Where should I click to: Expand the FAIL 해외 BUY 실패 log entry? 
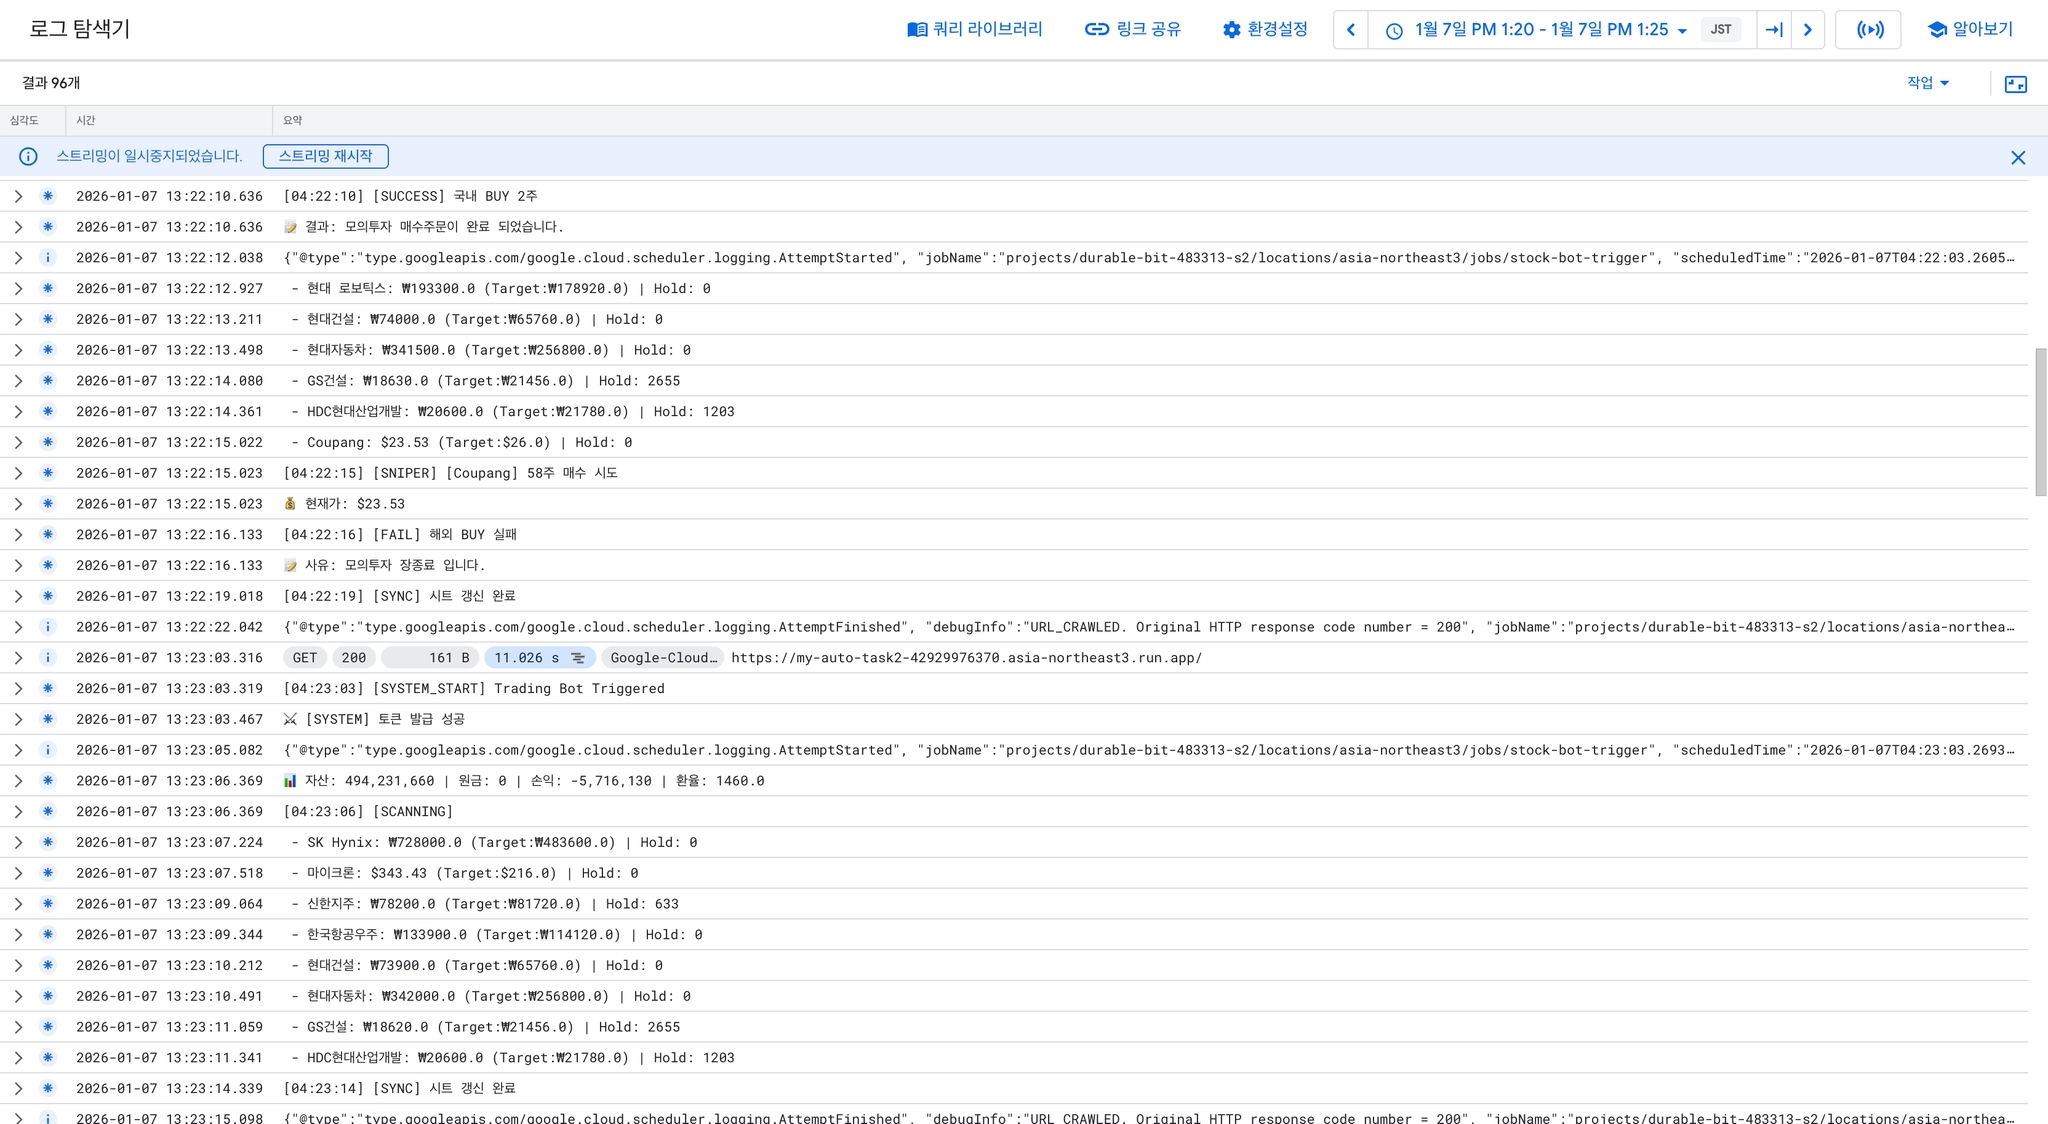[x=18, y=535]
